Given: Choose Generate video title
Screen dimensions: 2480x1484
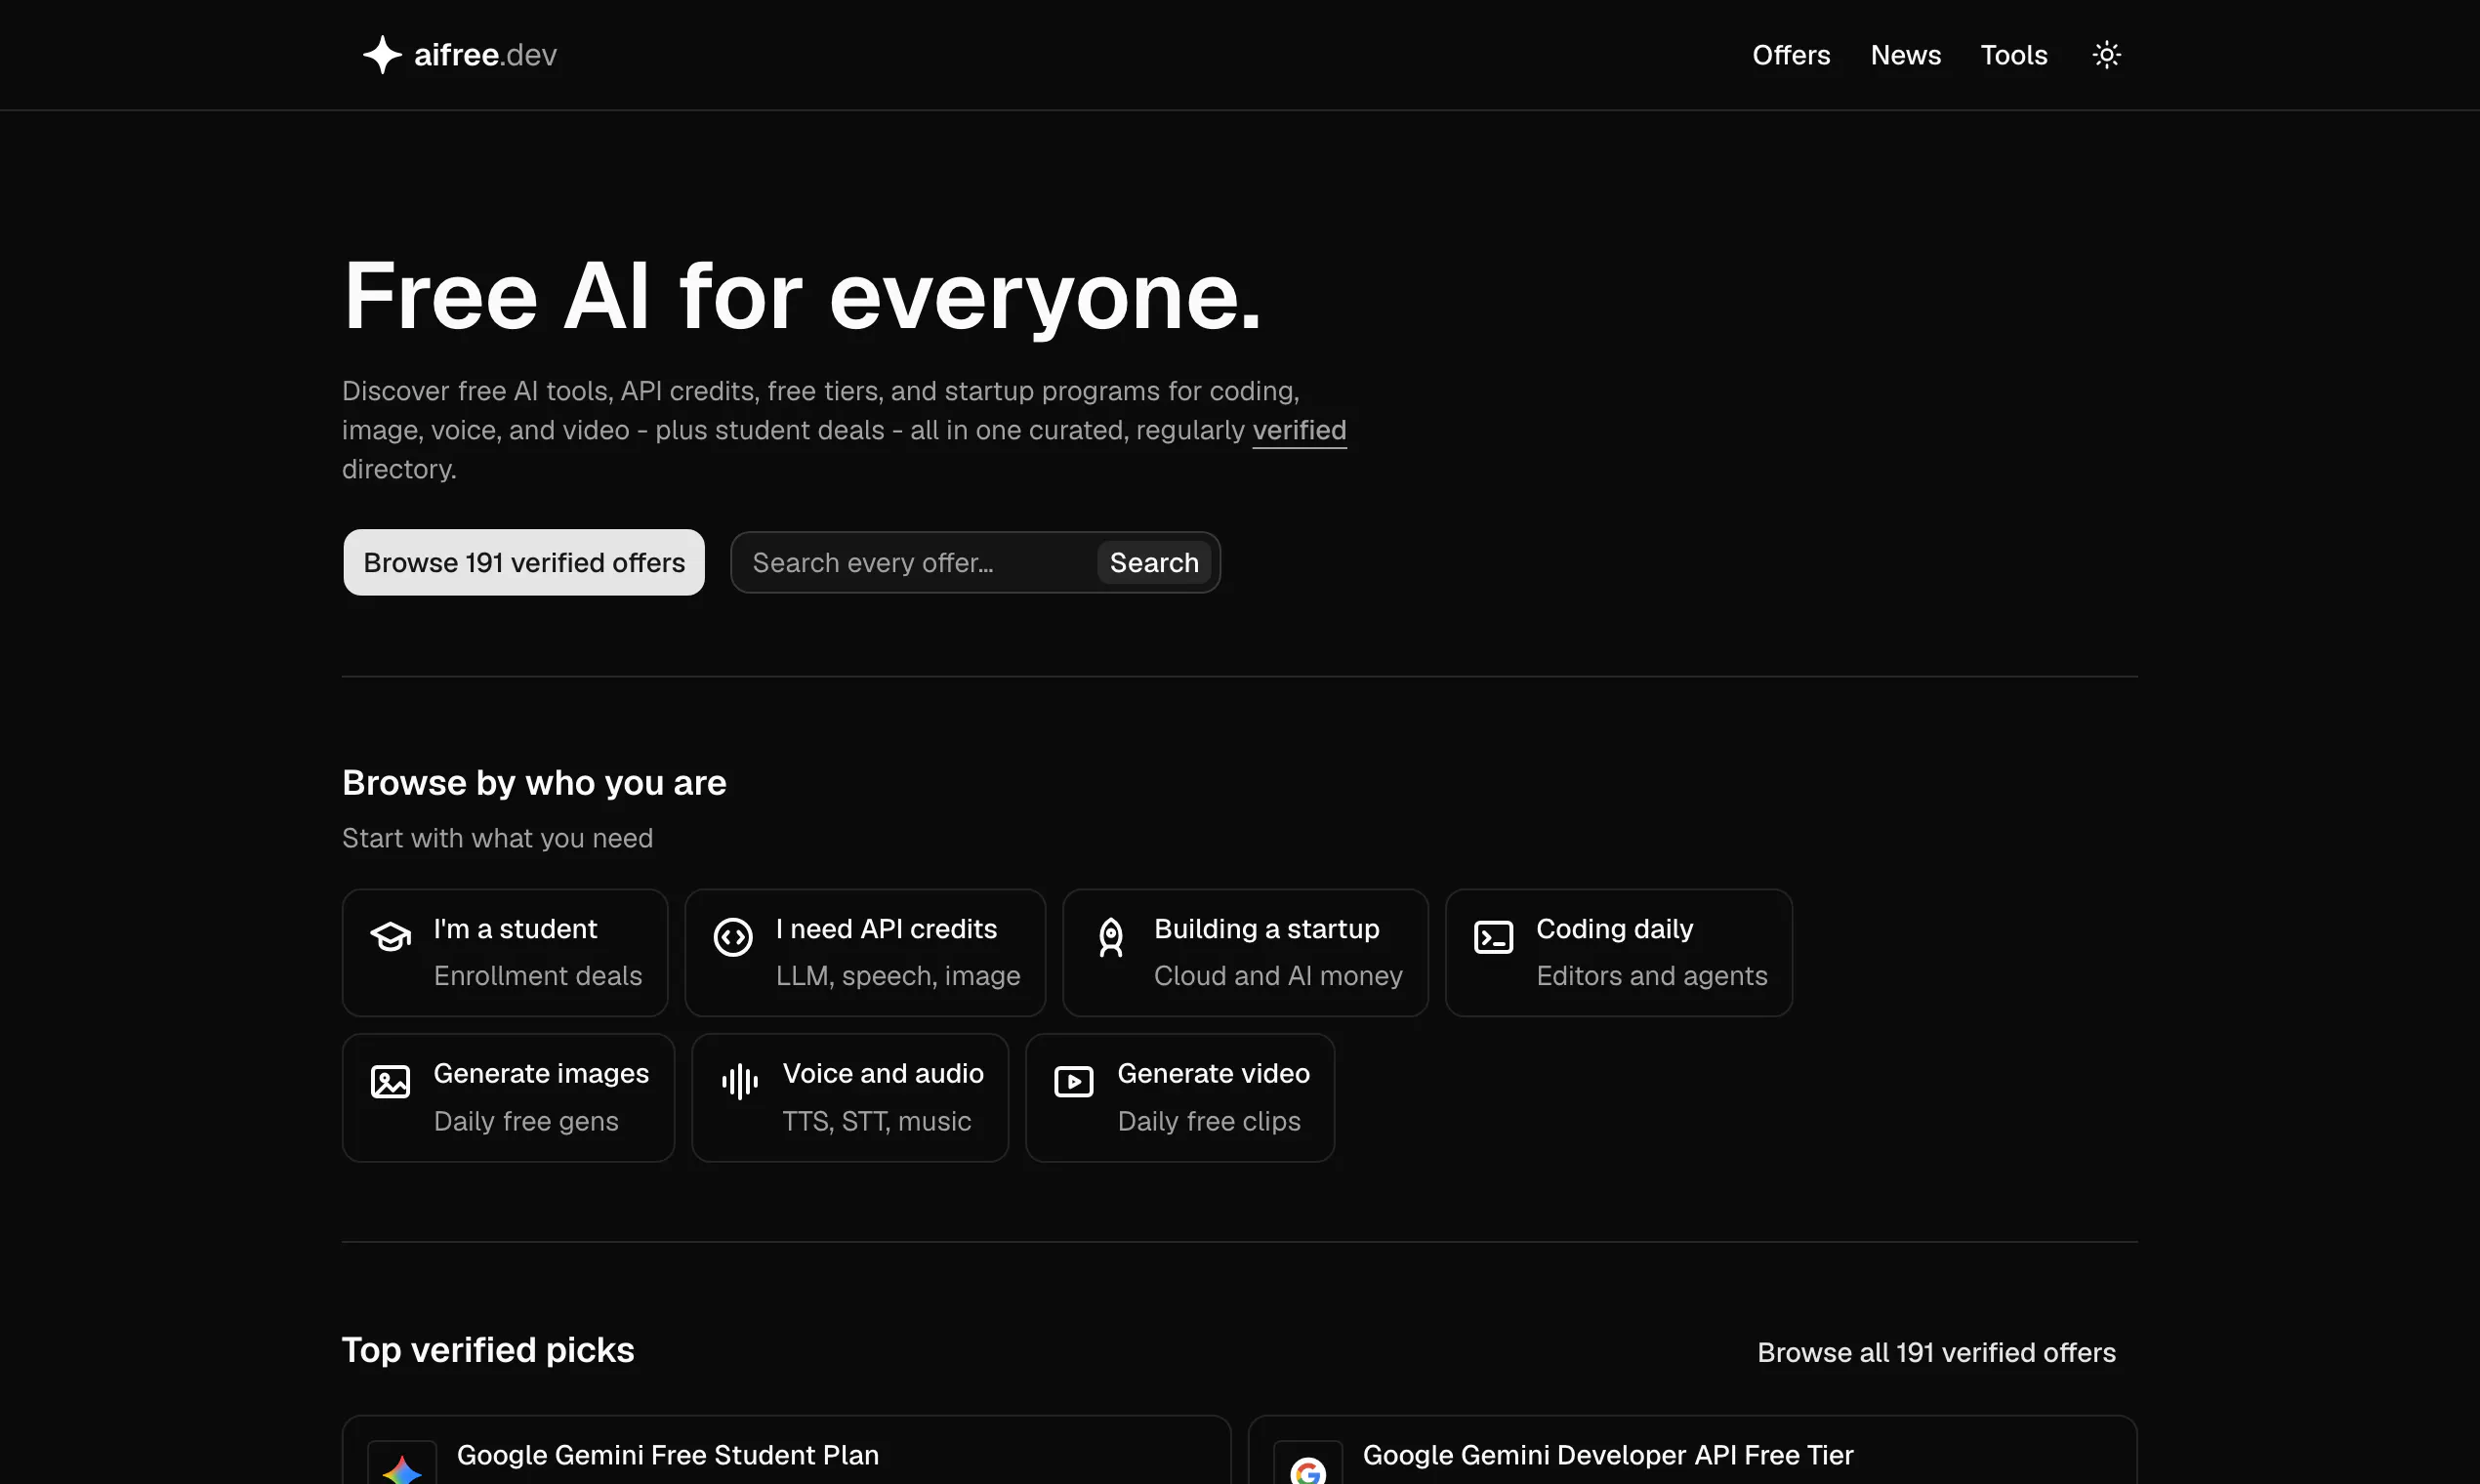Looking at the screenshot, I should 1213,1073.
